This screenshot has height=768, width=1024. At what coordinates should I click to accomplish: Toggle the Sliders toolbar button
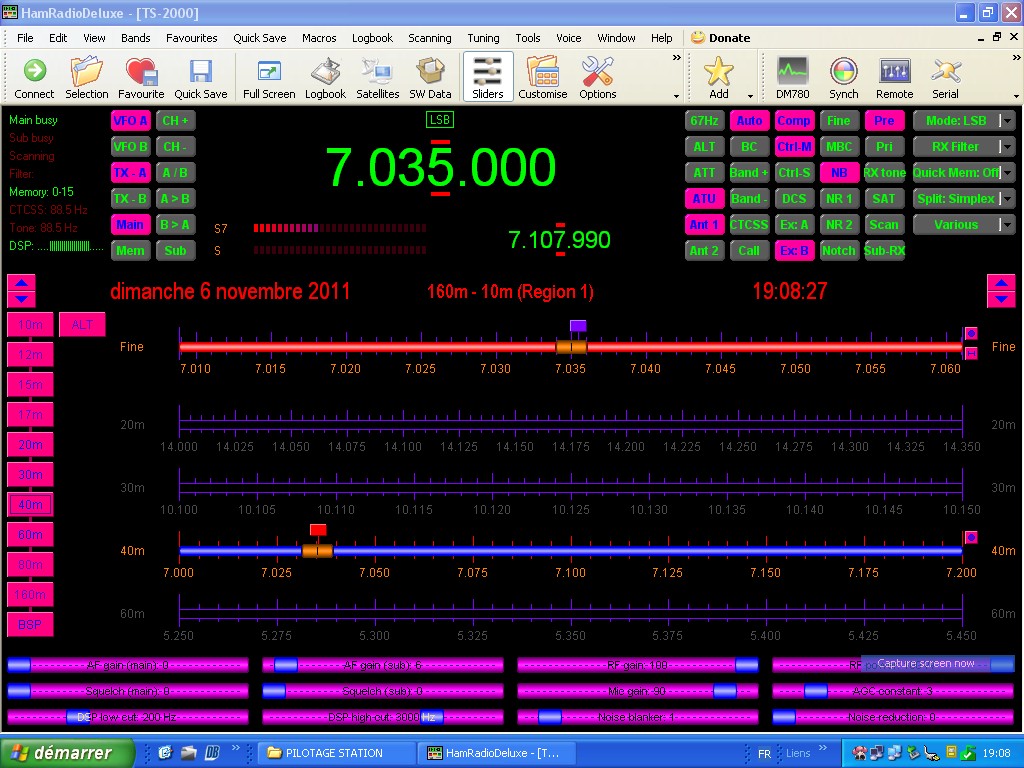pos(488,78)
